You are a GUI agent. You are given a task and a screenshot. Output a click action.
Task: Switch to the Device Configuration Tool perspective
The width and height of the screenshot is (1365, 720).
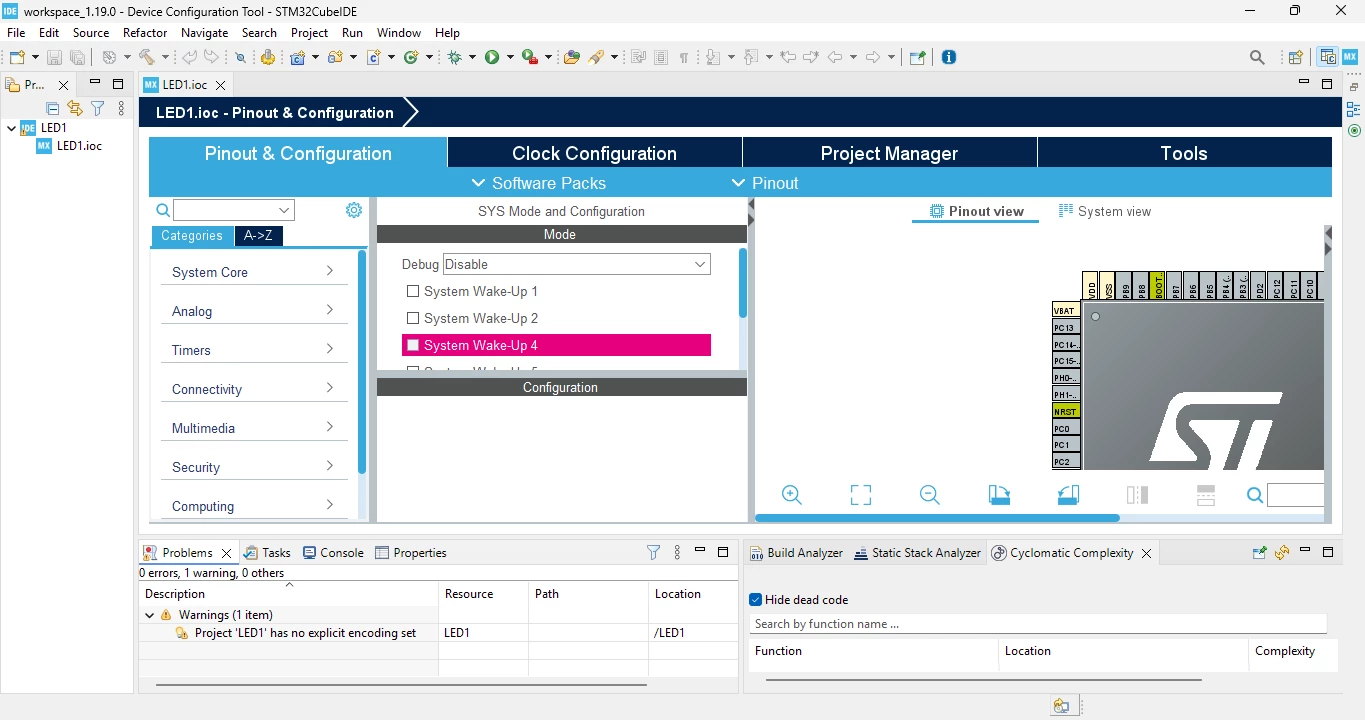point(1349,58)
